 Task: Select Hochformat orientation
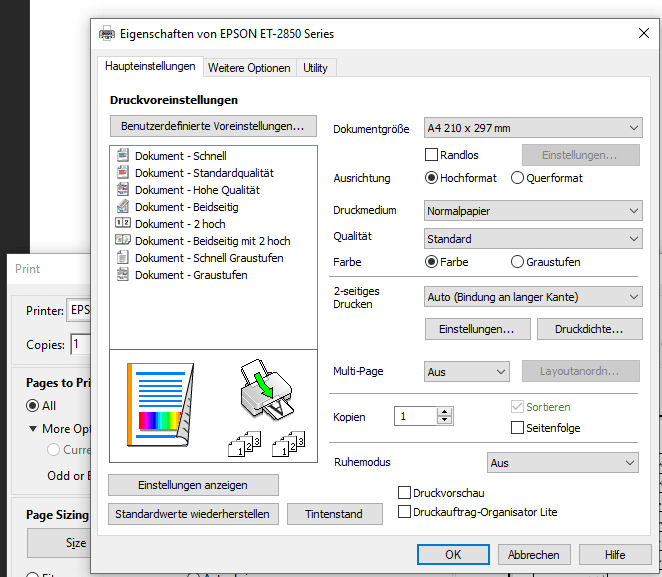coord(431,178)
